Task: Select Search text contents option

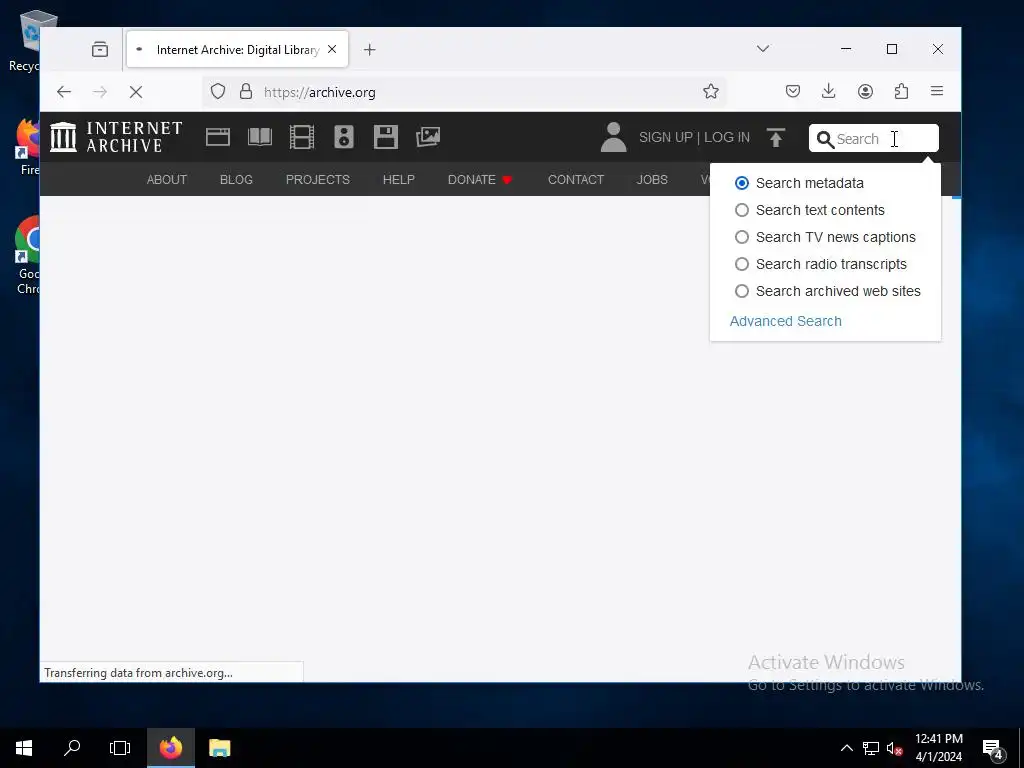Action: coord(810,210)
